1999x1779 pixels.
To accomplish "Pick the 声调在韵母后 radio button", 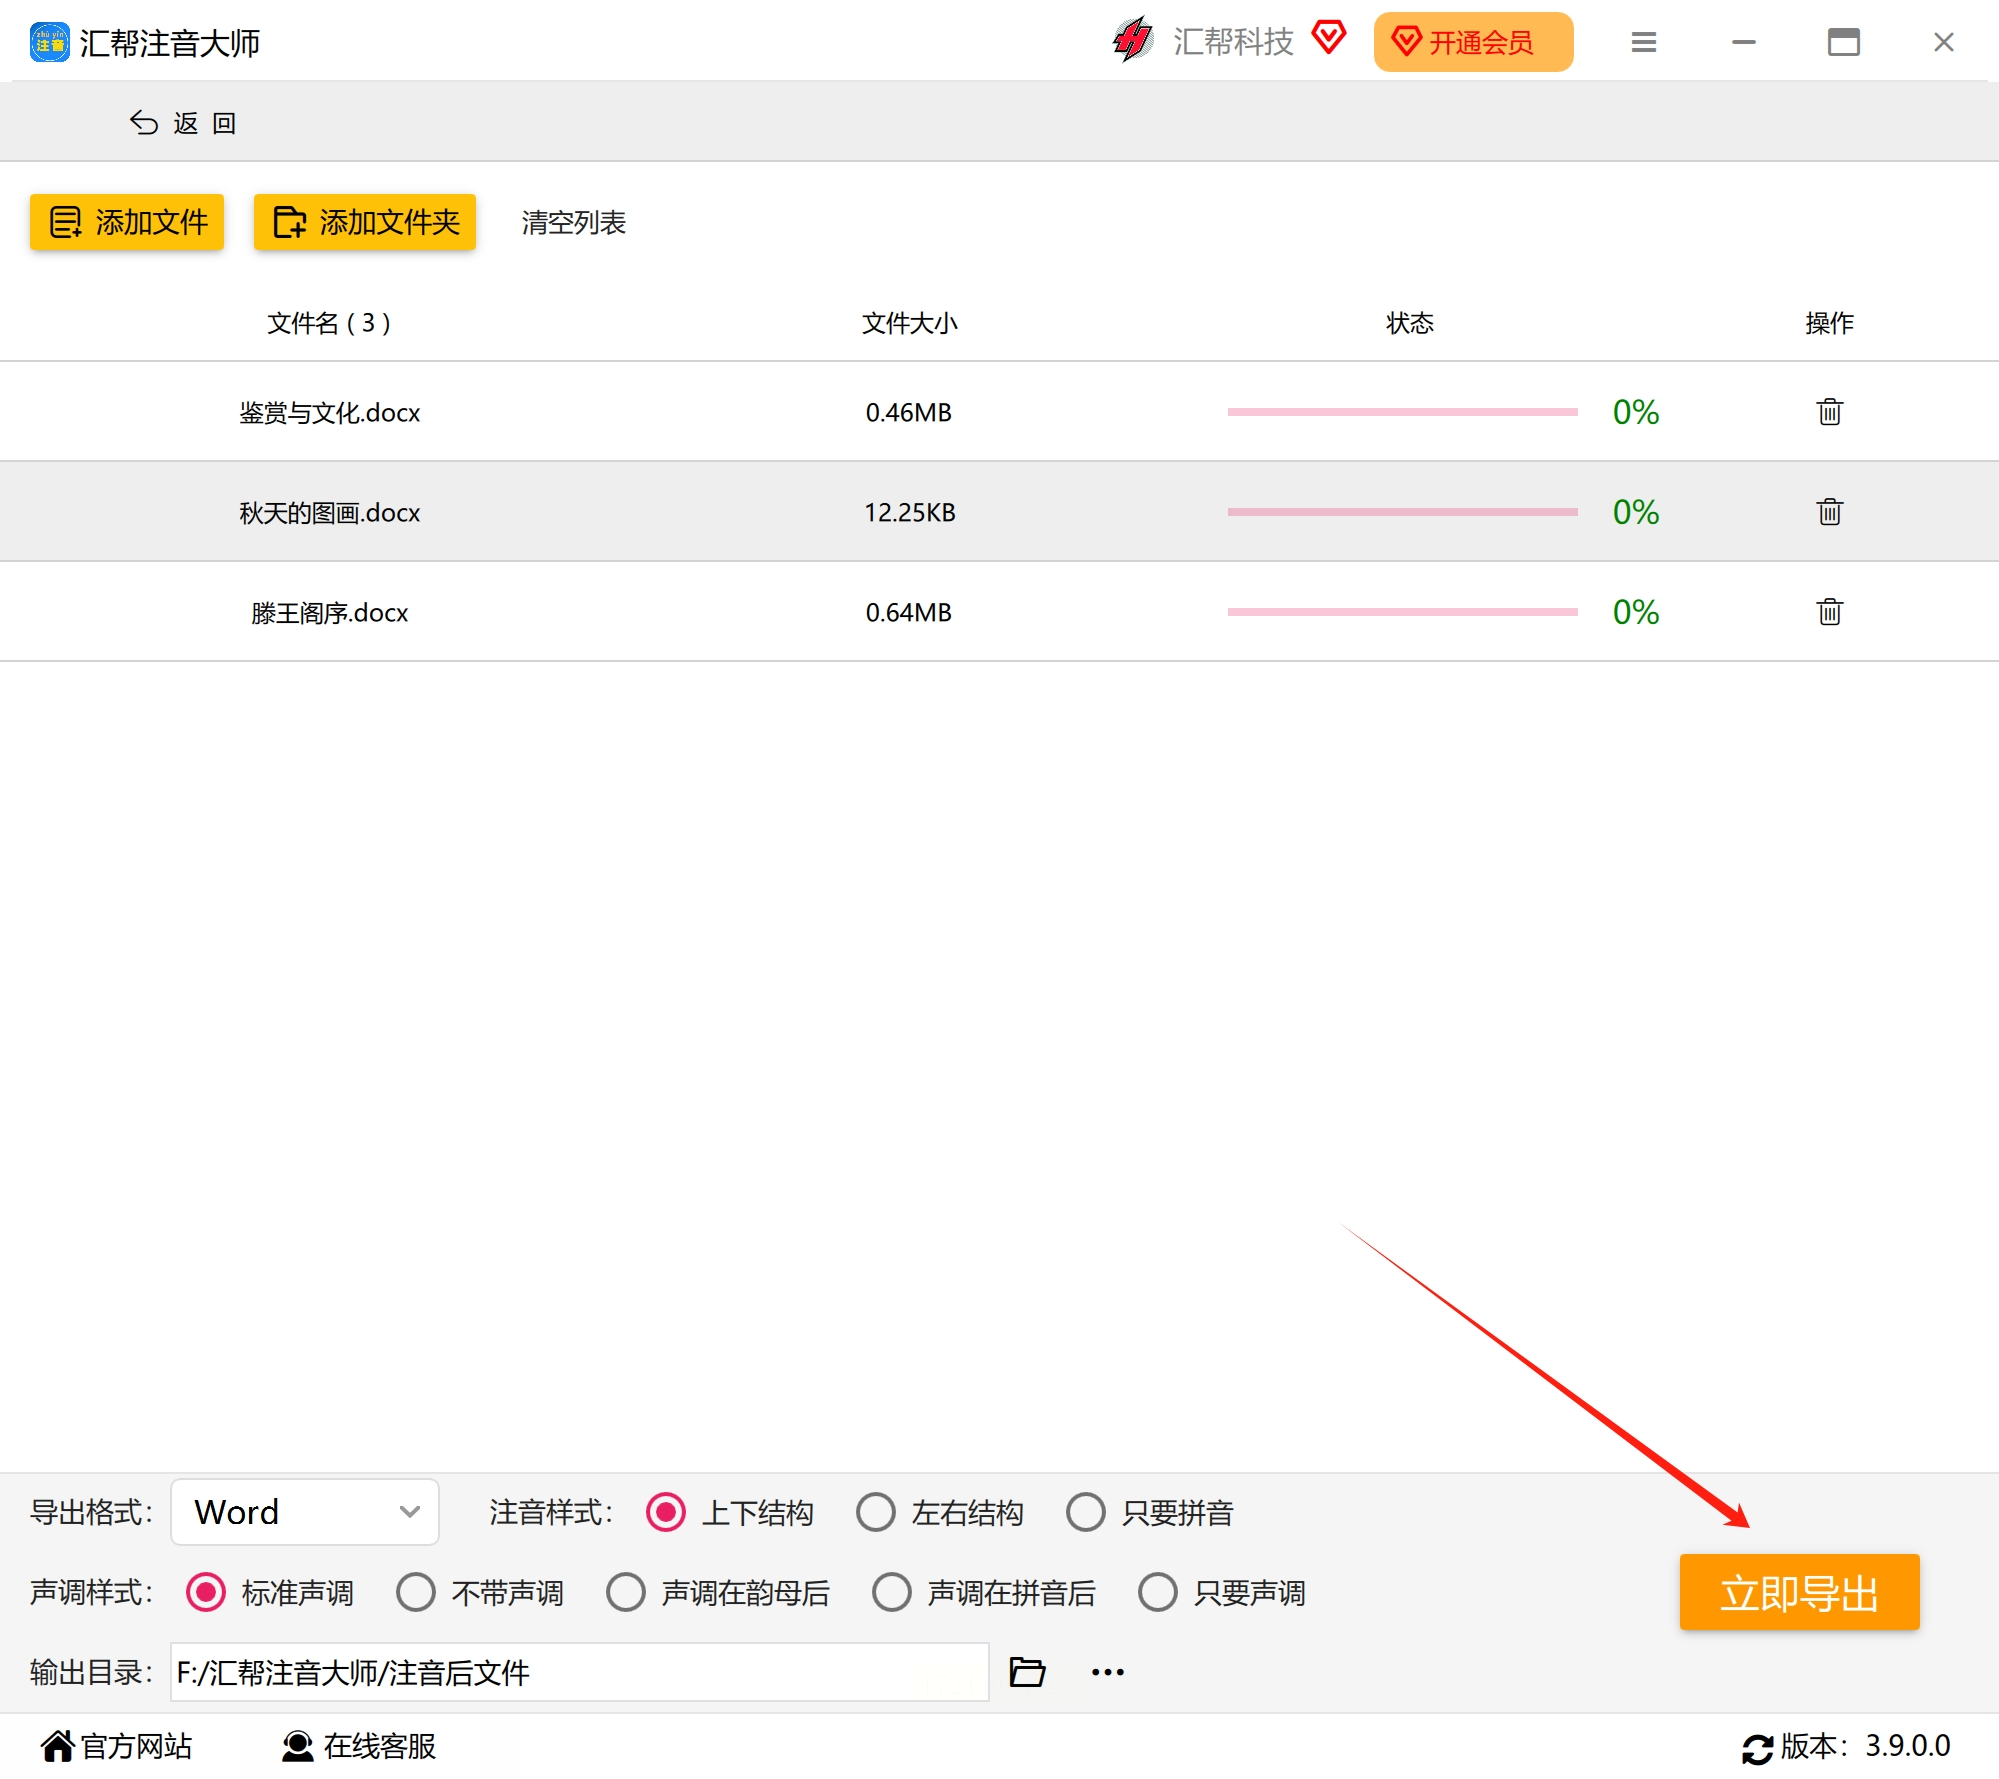I will (x=625, y=1592).
